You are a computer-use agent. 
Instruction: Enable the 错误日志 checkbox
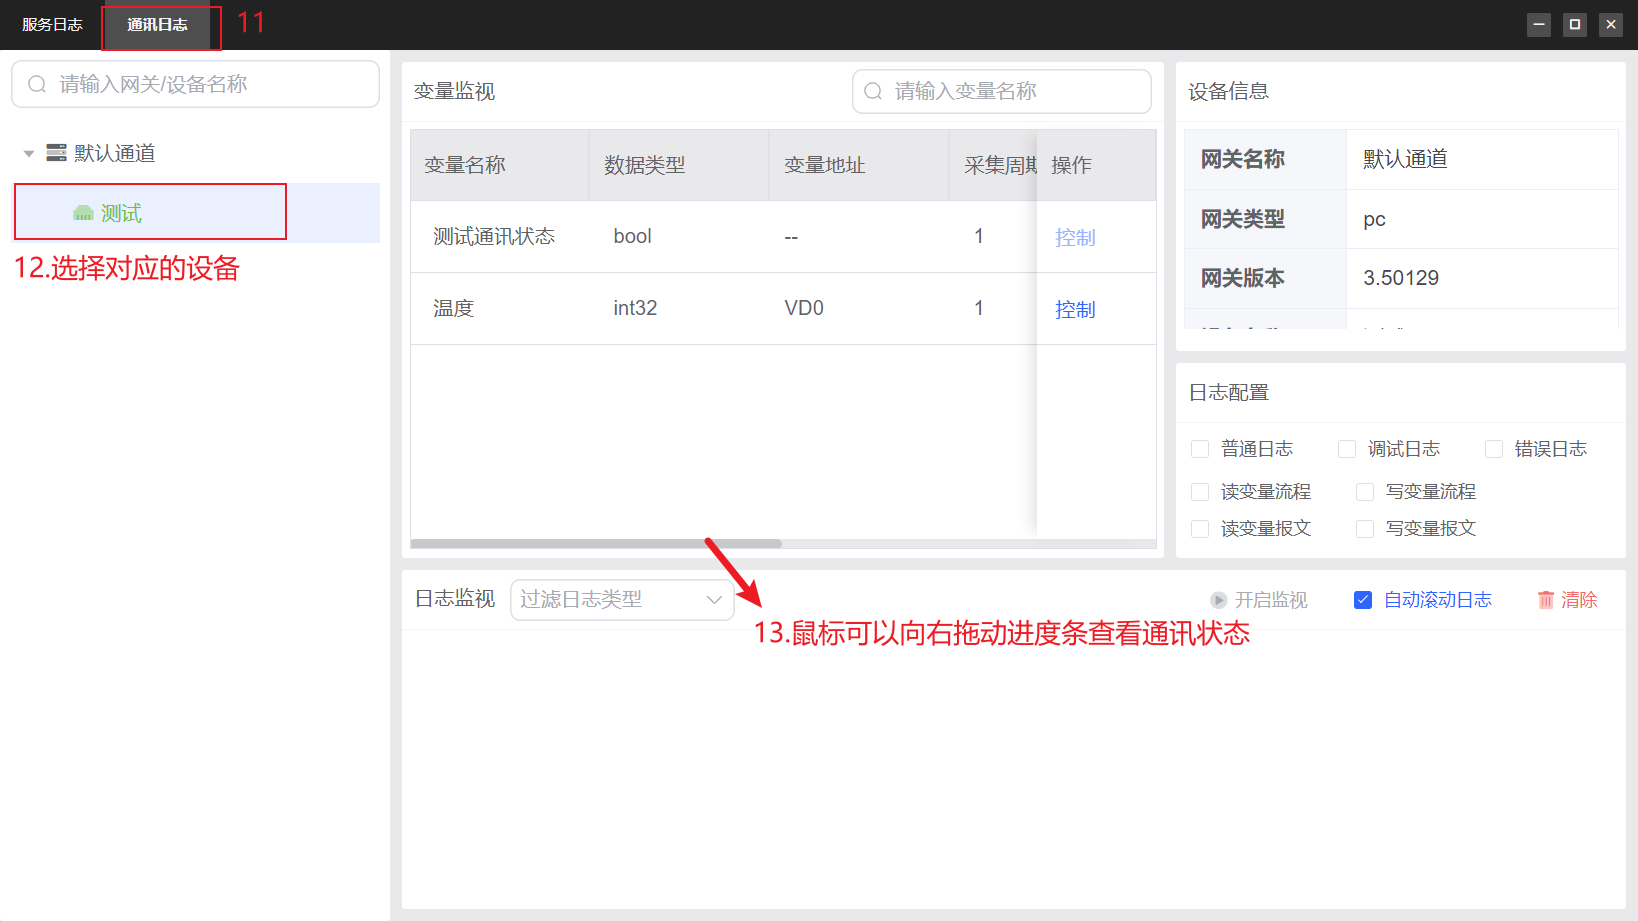tap(1494, 449)
